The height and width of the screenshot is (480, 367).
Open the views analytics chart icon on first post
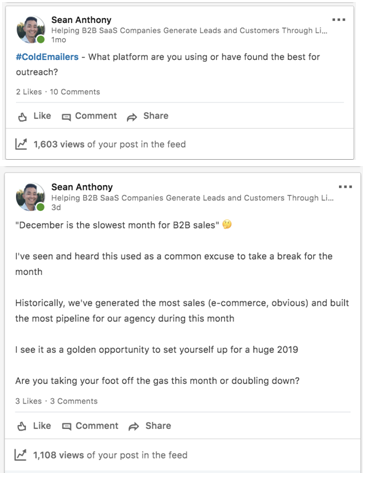click(21, 144)
